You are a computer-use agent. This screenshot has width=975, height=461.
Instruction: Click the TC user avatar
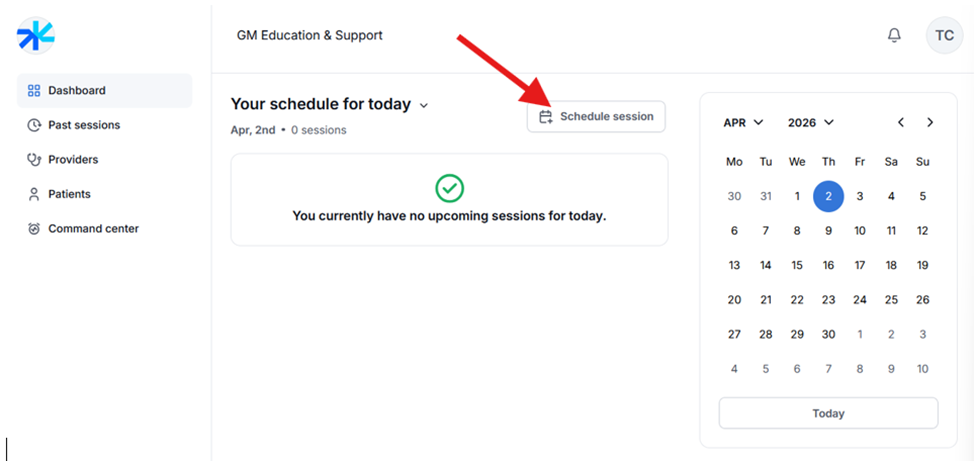944,35
